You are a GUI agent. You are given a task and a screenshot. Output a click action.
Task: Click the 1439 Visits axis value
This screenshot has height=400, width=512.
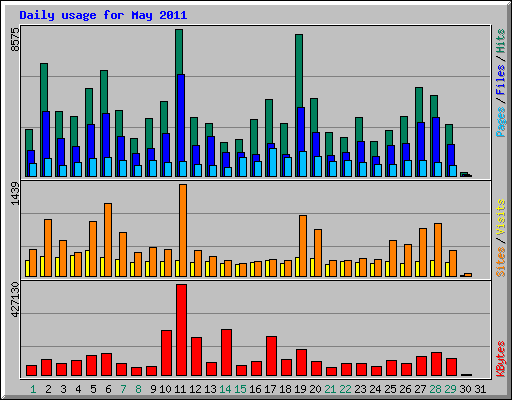(15, 193)
